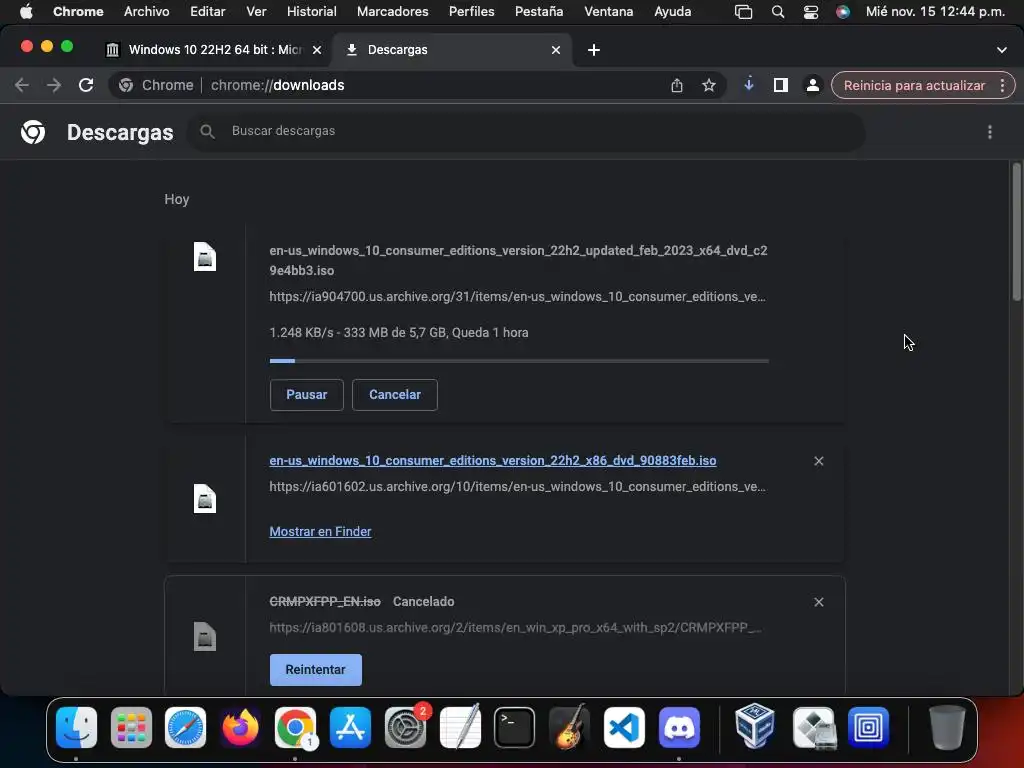Click the file icon of the x64 ISO download
The image size is (1024, 768).
[x=204, y=257]
